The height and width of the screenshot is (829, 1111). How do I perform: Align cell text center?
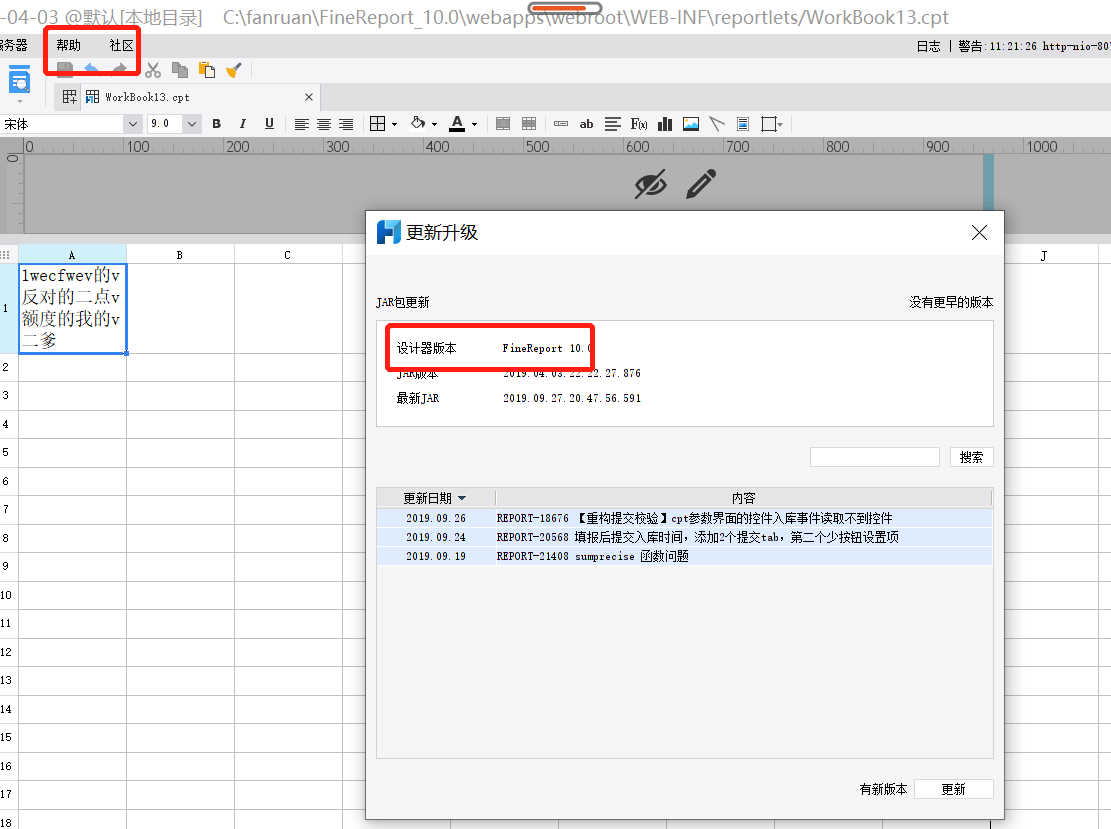click(324, 125)
